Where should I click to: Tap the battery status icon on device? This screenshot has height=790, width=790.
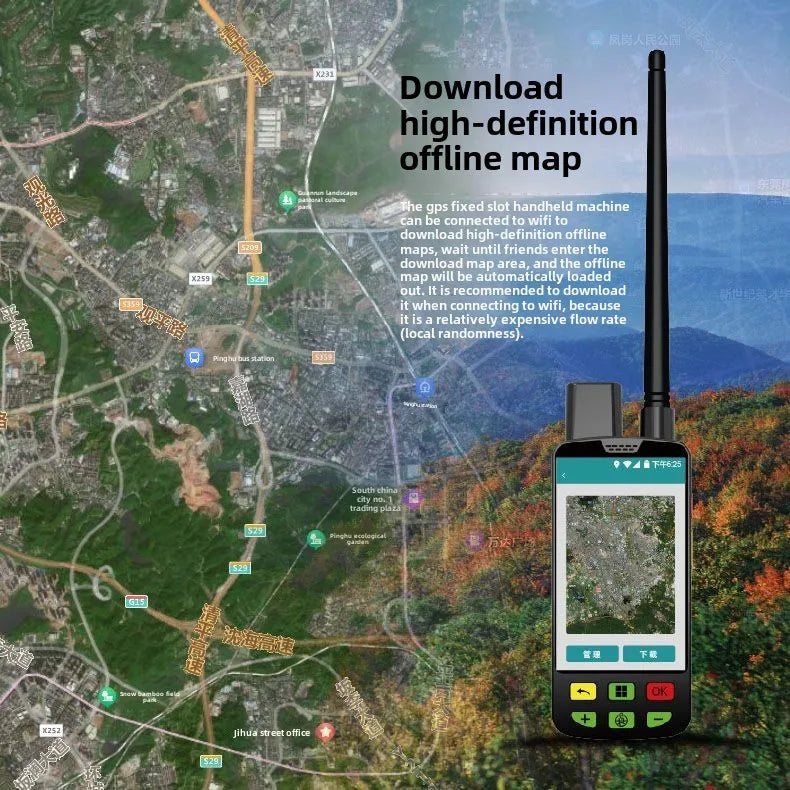[646, 464]
